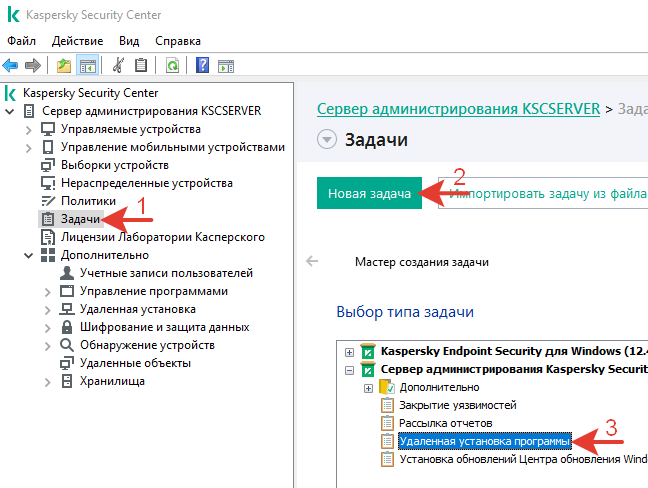The width and height of the screenshot is (648, 488).
Task: Select the root Kaspersky Security Center node
Action: point(90,93)
